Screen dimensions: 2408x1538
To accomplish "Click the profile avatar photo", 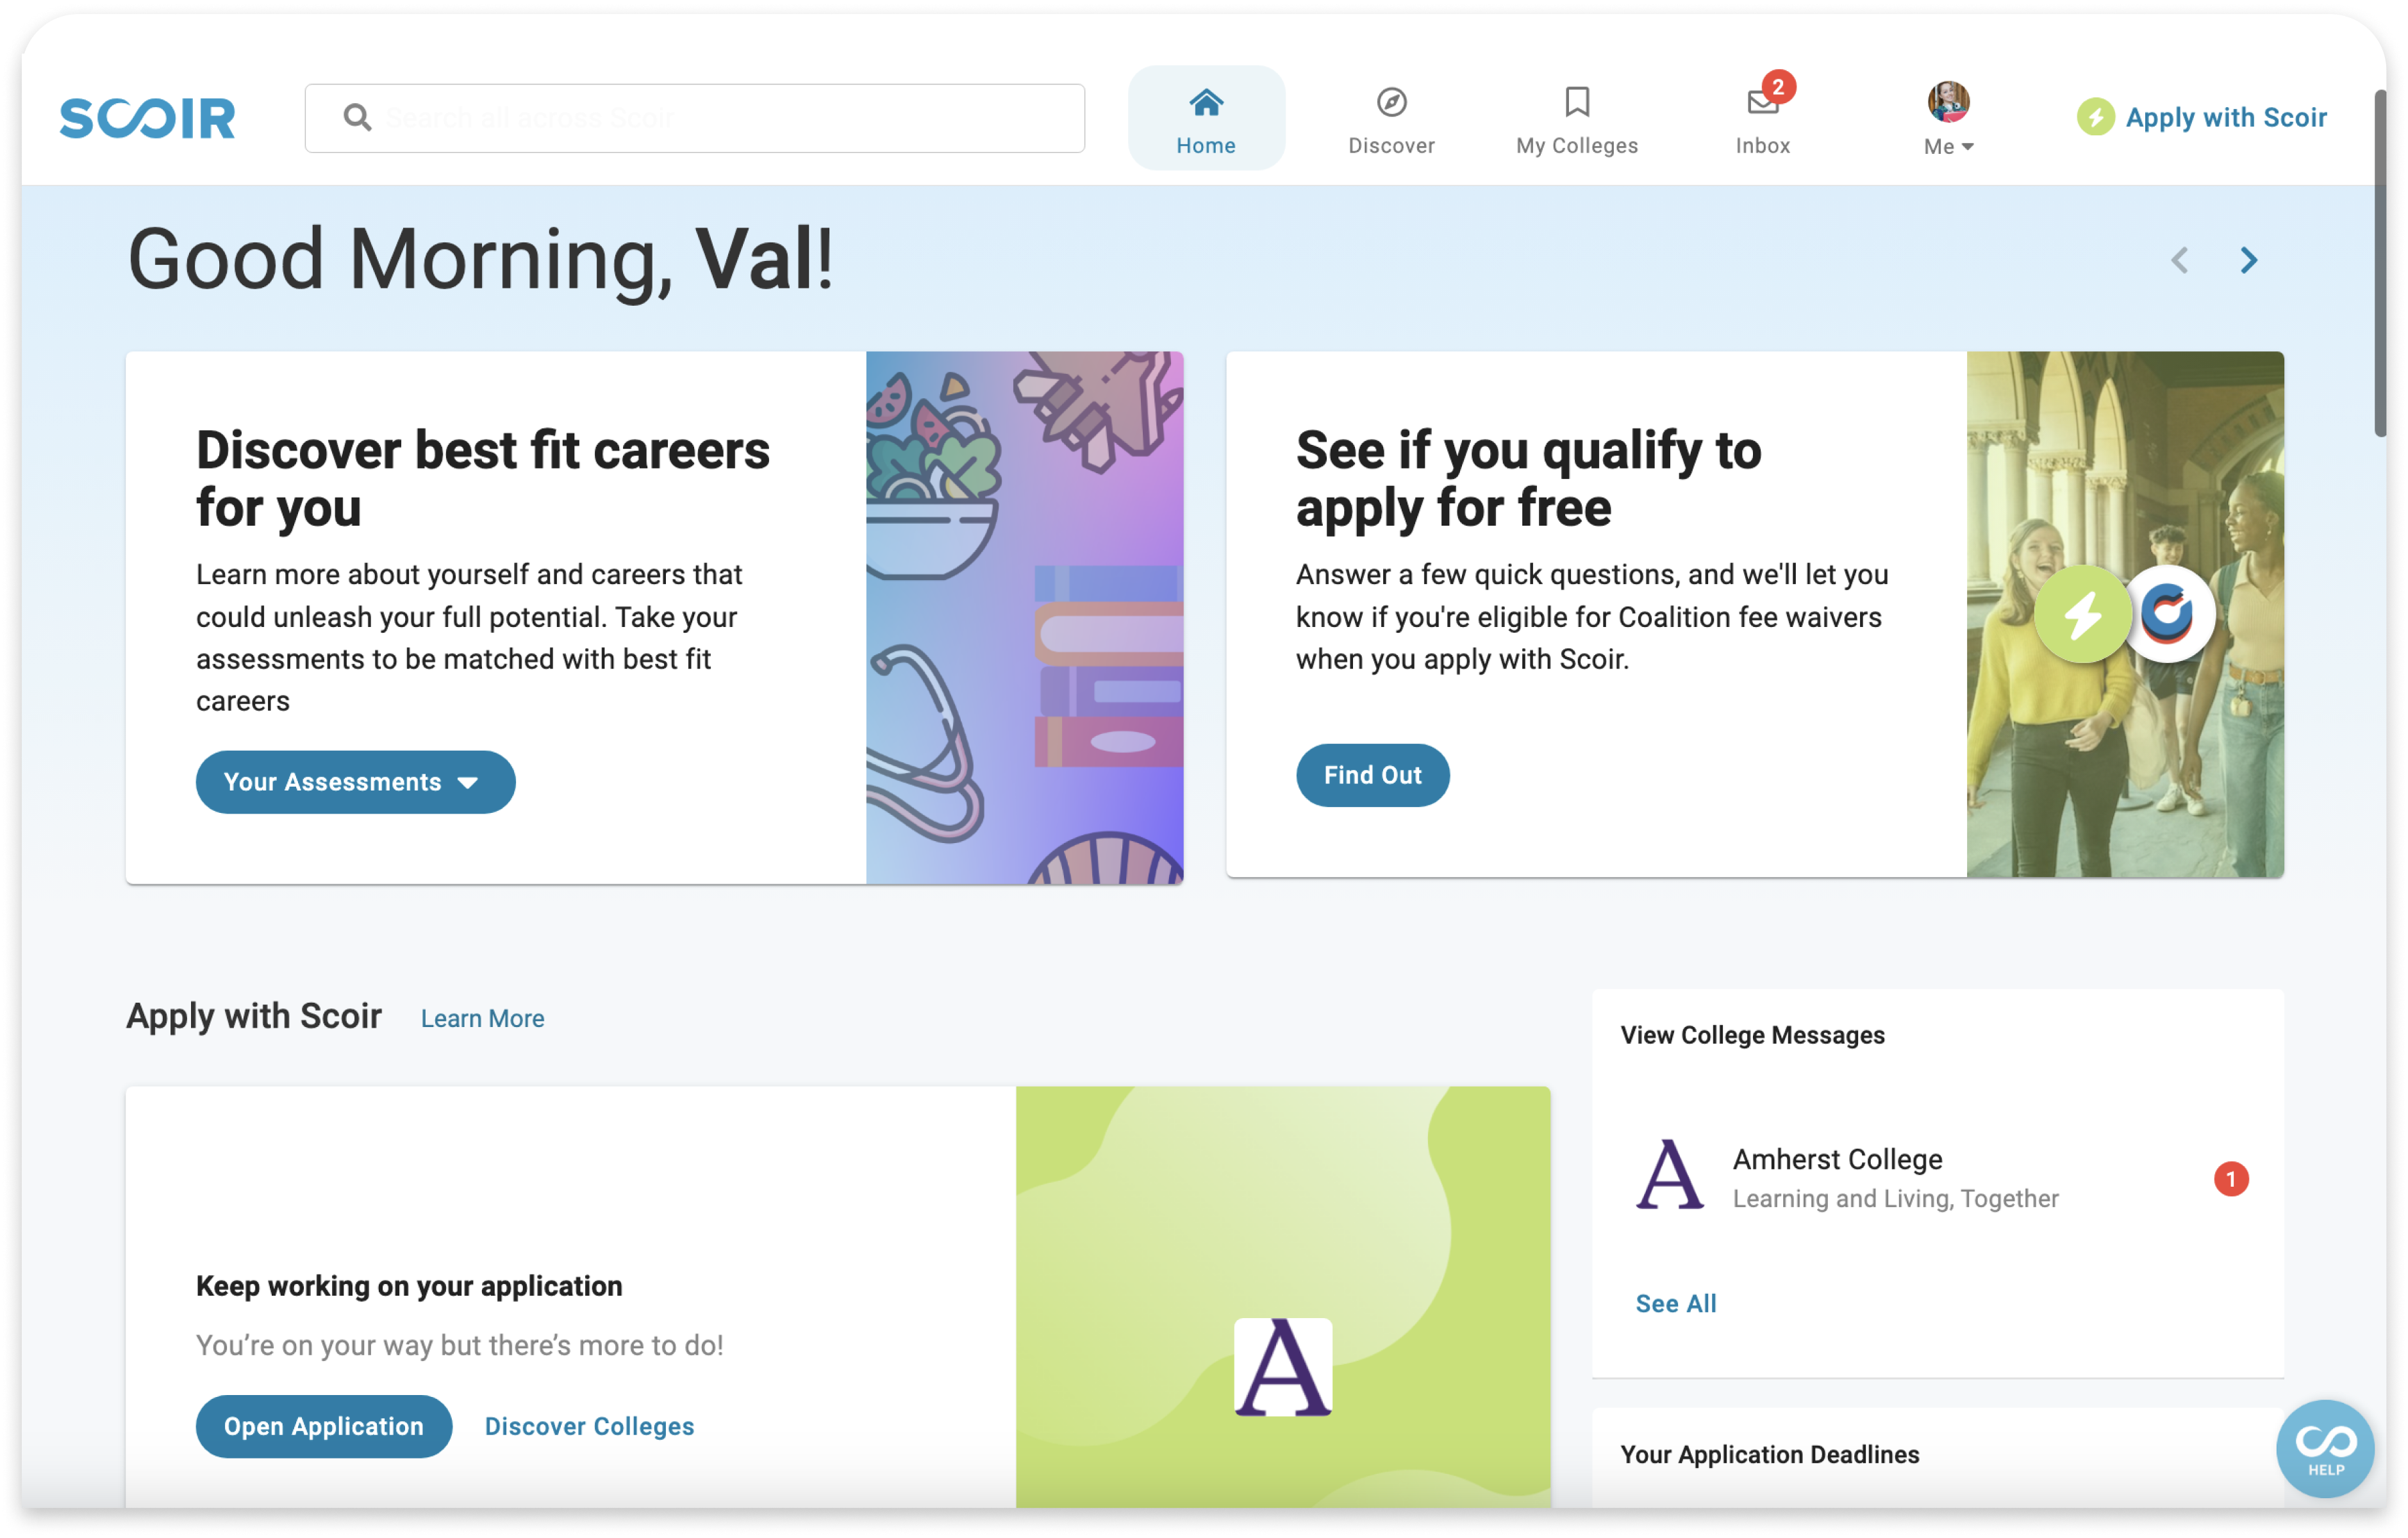I will pyautogui.click(x=1948, y=101).
